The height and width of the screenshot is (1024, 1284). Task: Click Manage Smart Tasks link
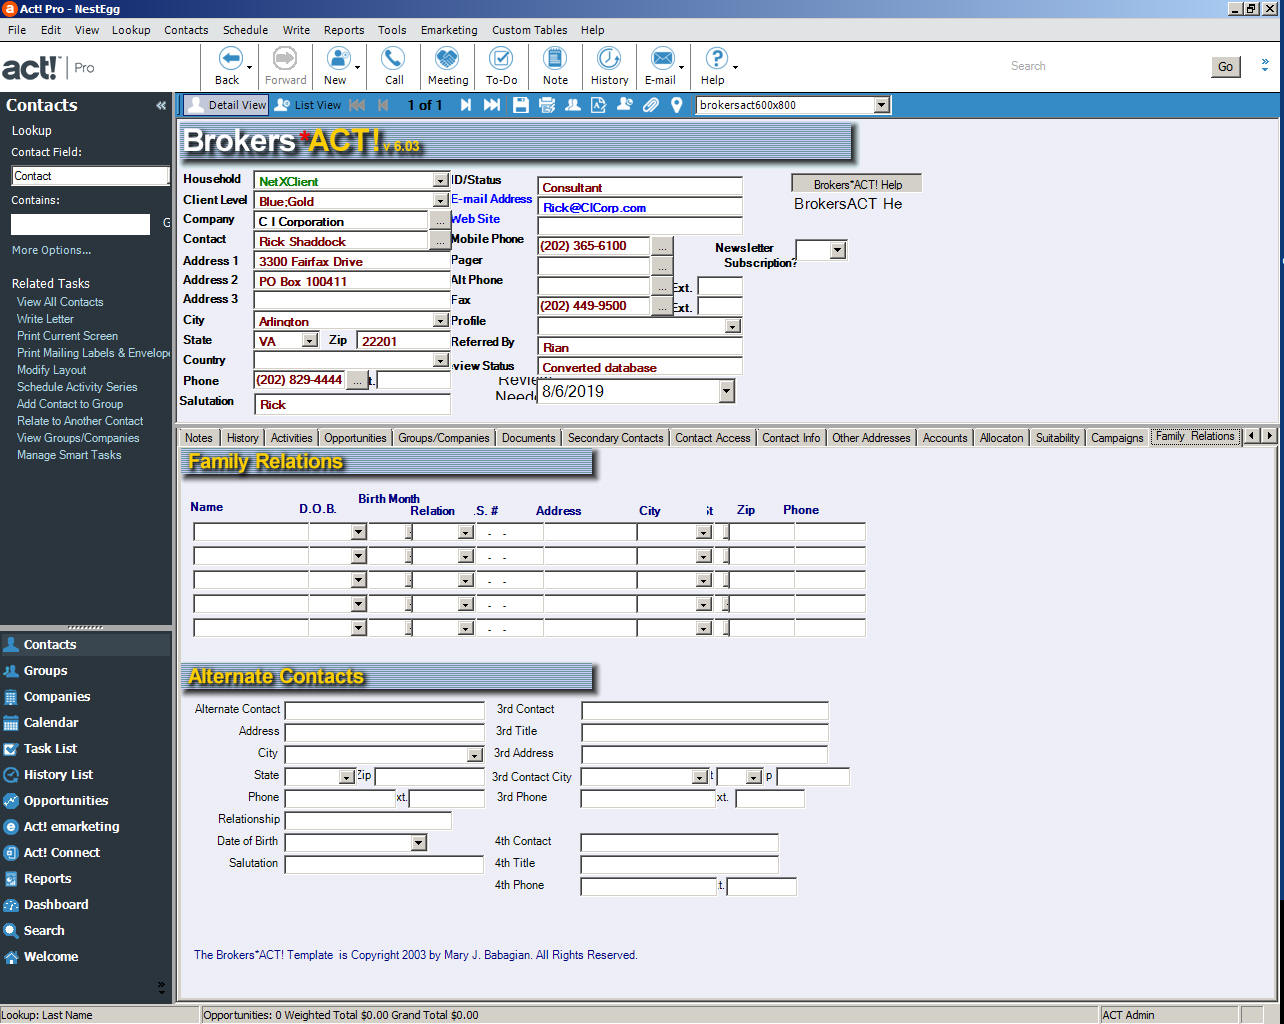pos(69,455)
